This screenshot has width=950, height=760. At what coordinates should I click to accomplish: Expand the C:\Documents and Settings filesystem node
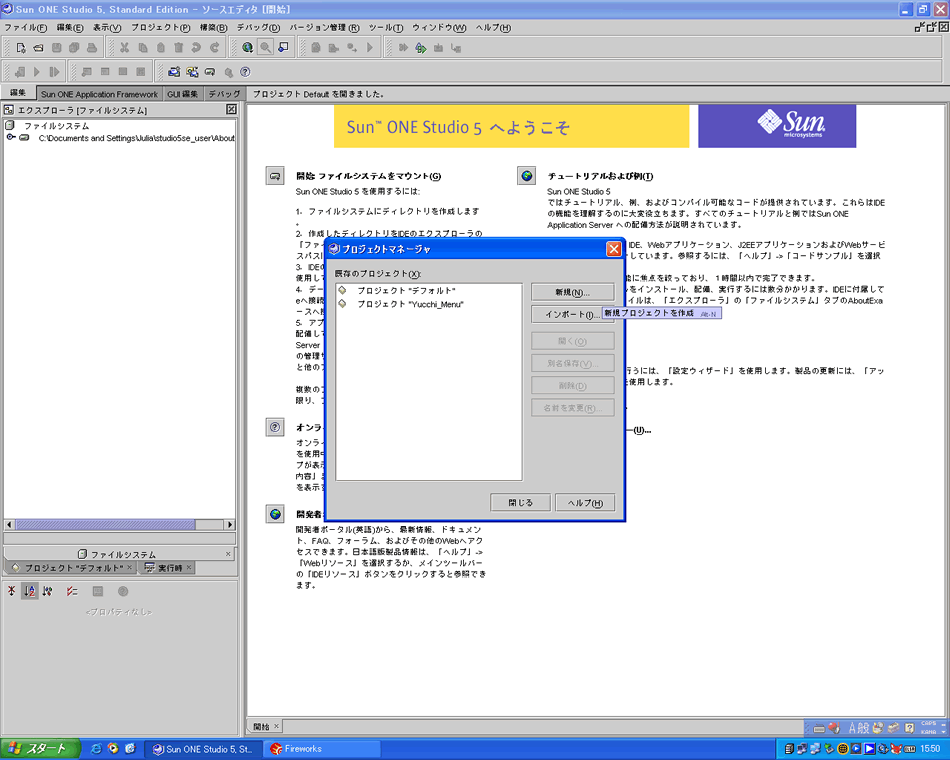[x=10, y=138]
